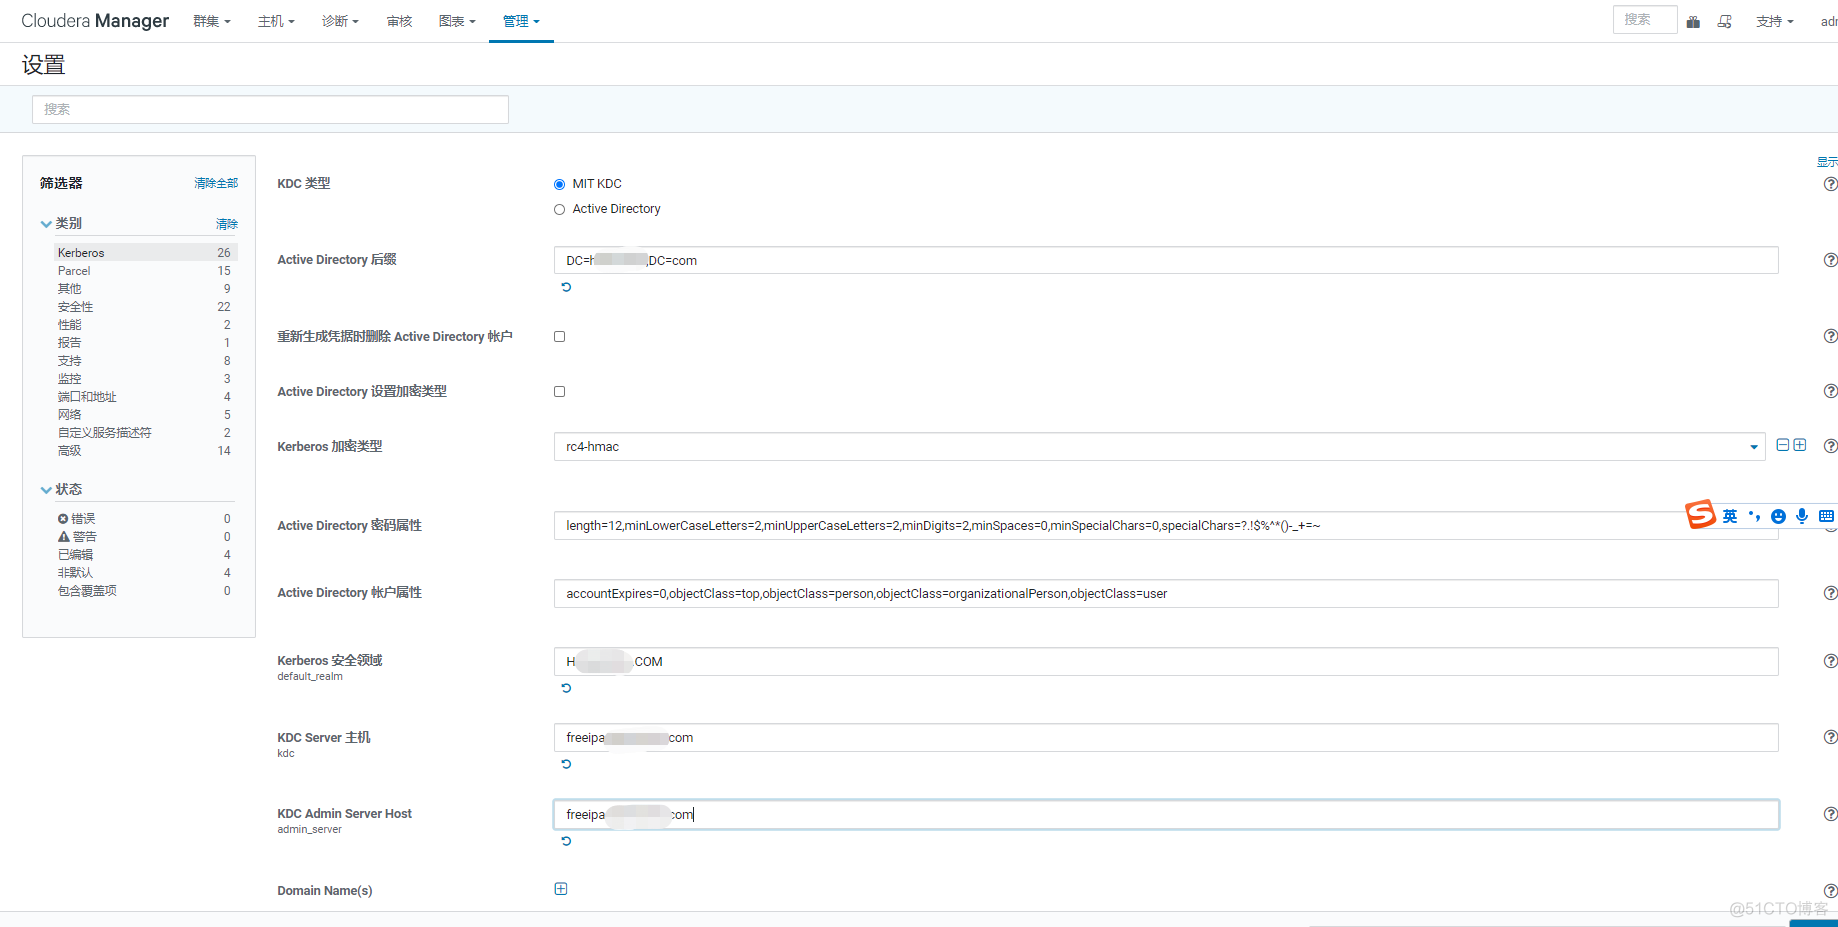Go to Cloudera Manager home logo

coord(95,21)
